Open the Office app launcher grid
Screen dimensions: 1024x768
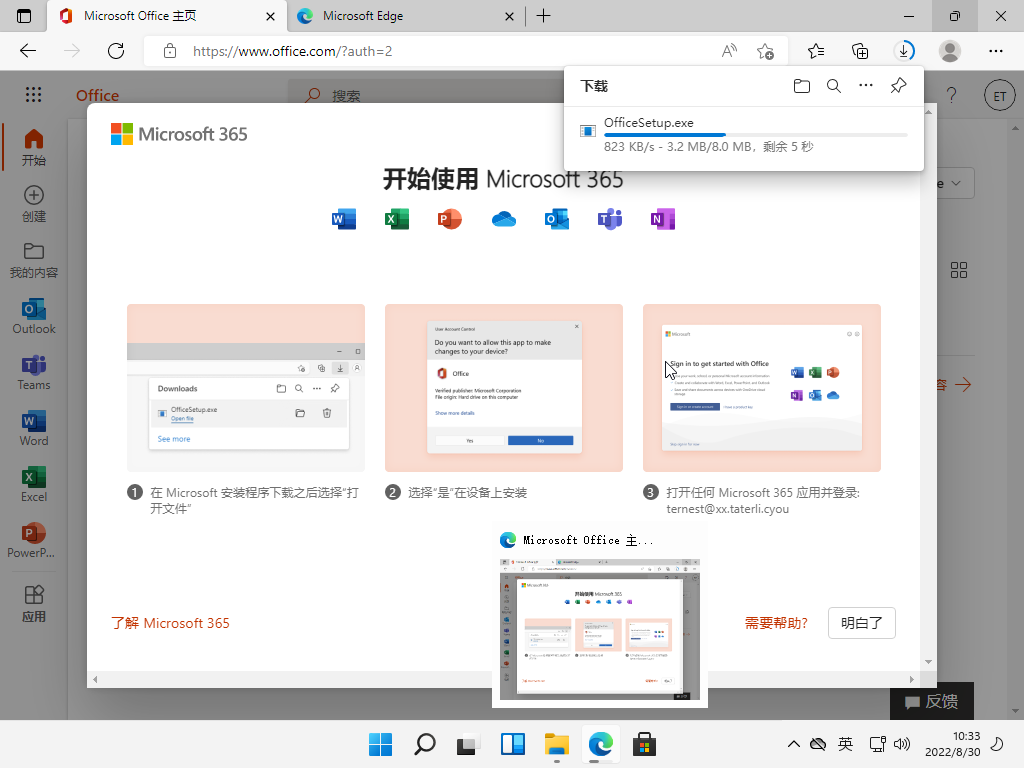coord(33,95)
